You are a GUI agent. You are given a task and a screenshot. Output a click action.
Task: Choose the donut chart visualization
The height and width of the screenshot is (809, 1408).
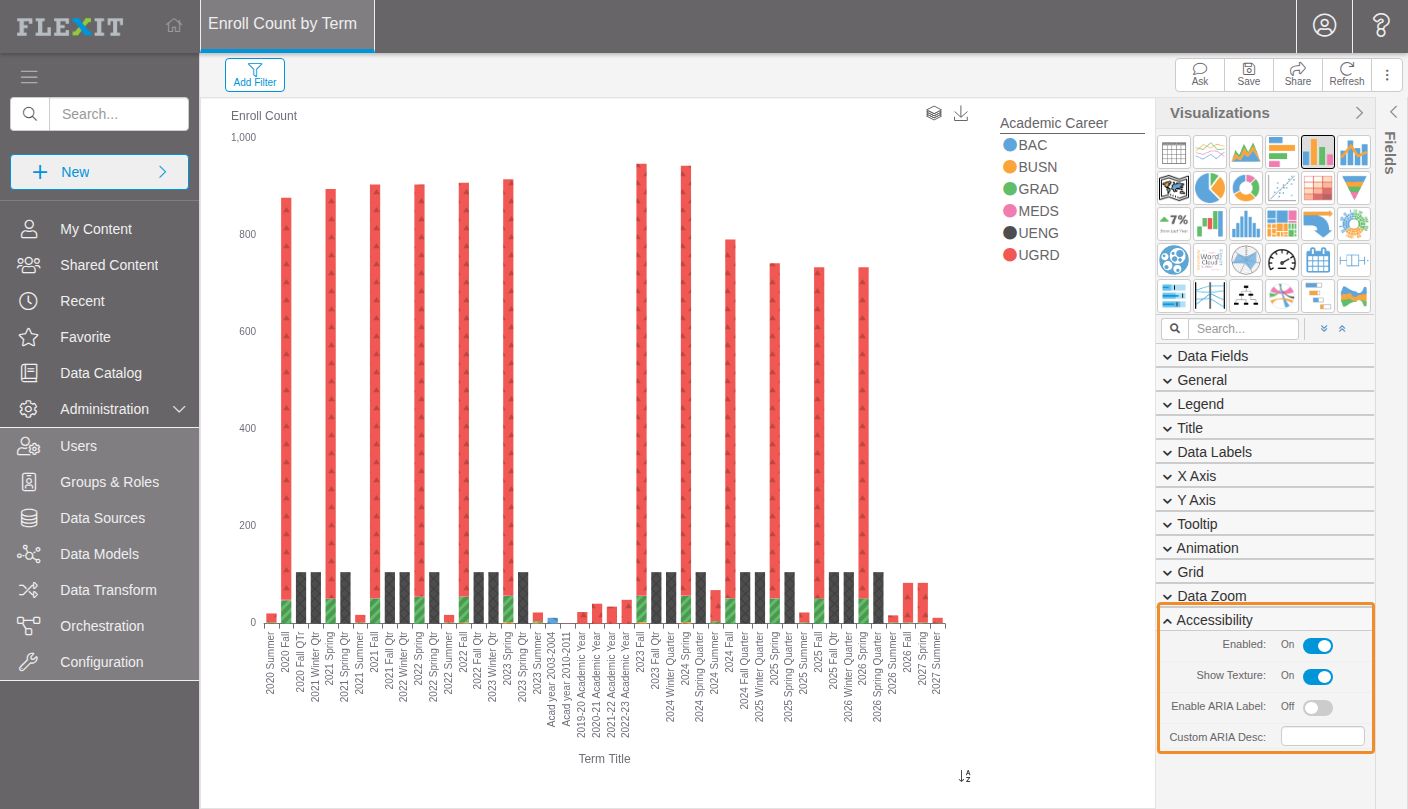coord(1246,188)
